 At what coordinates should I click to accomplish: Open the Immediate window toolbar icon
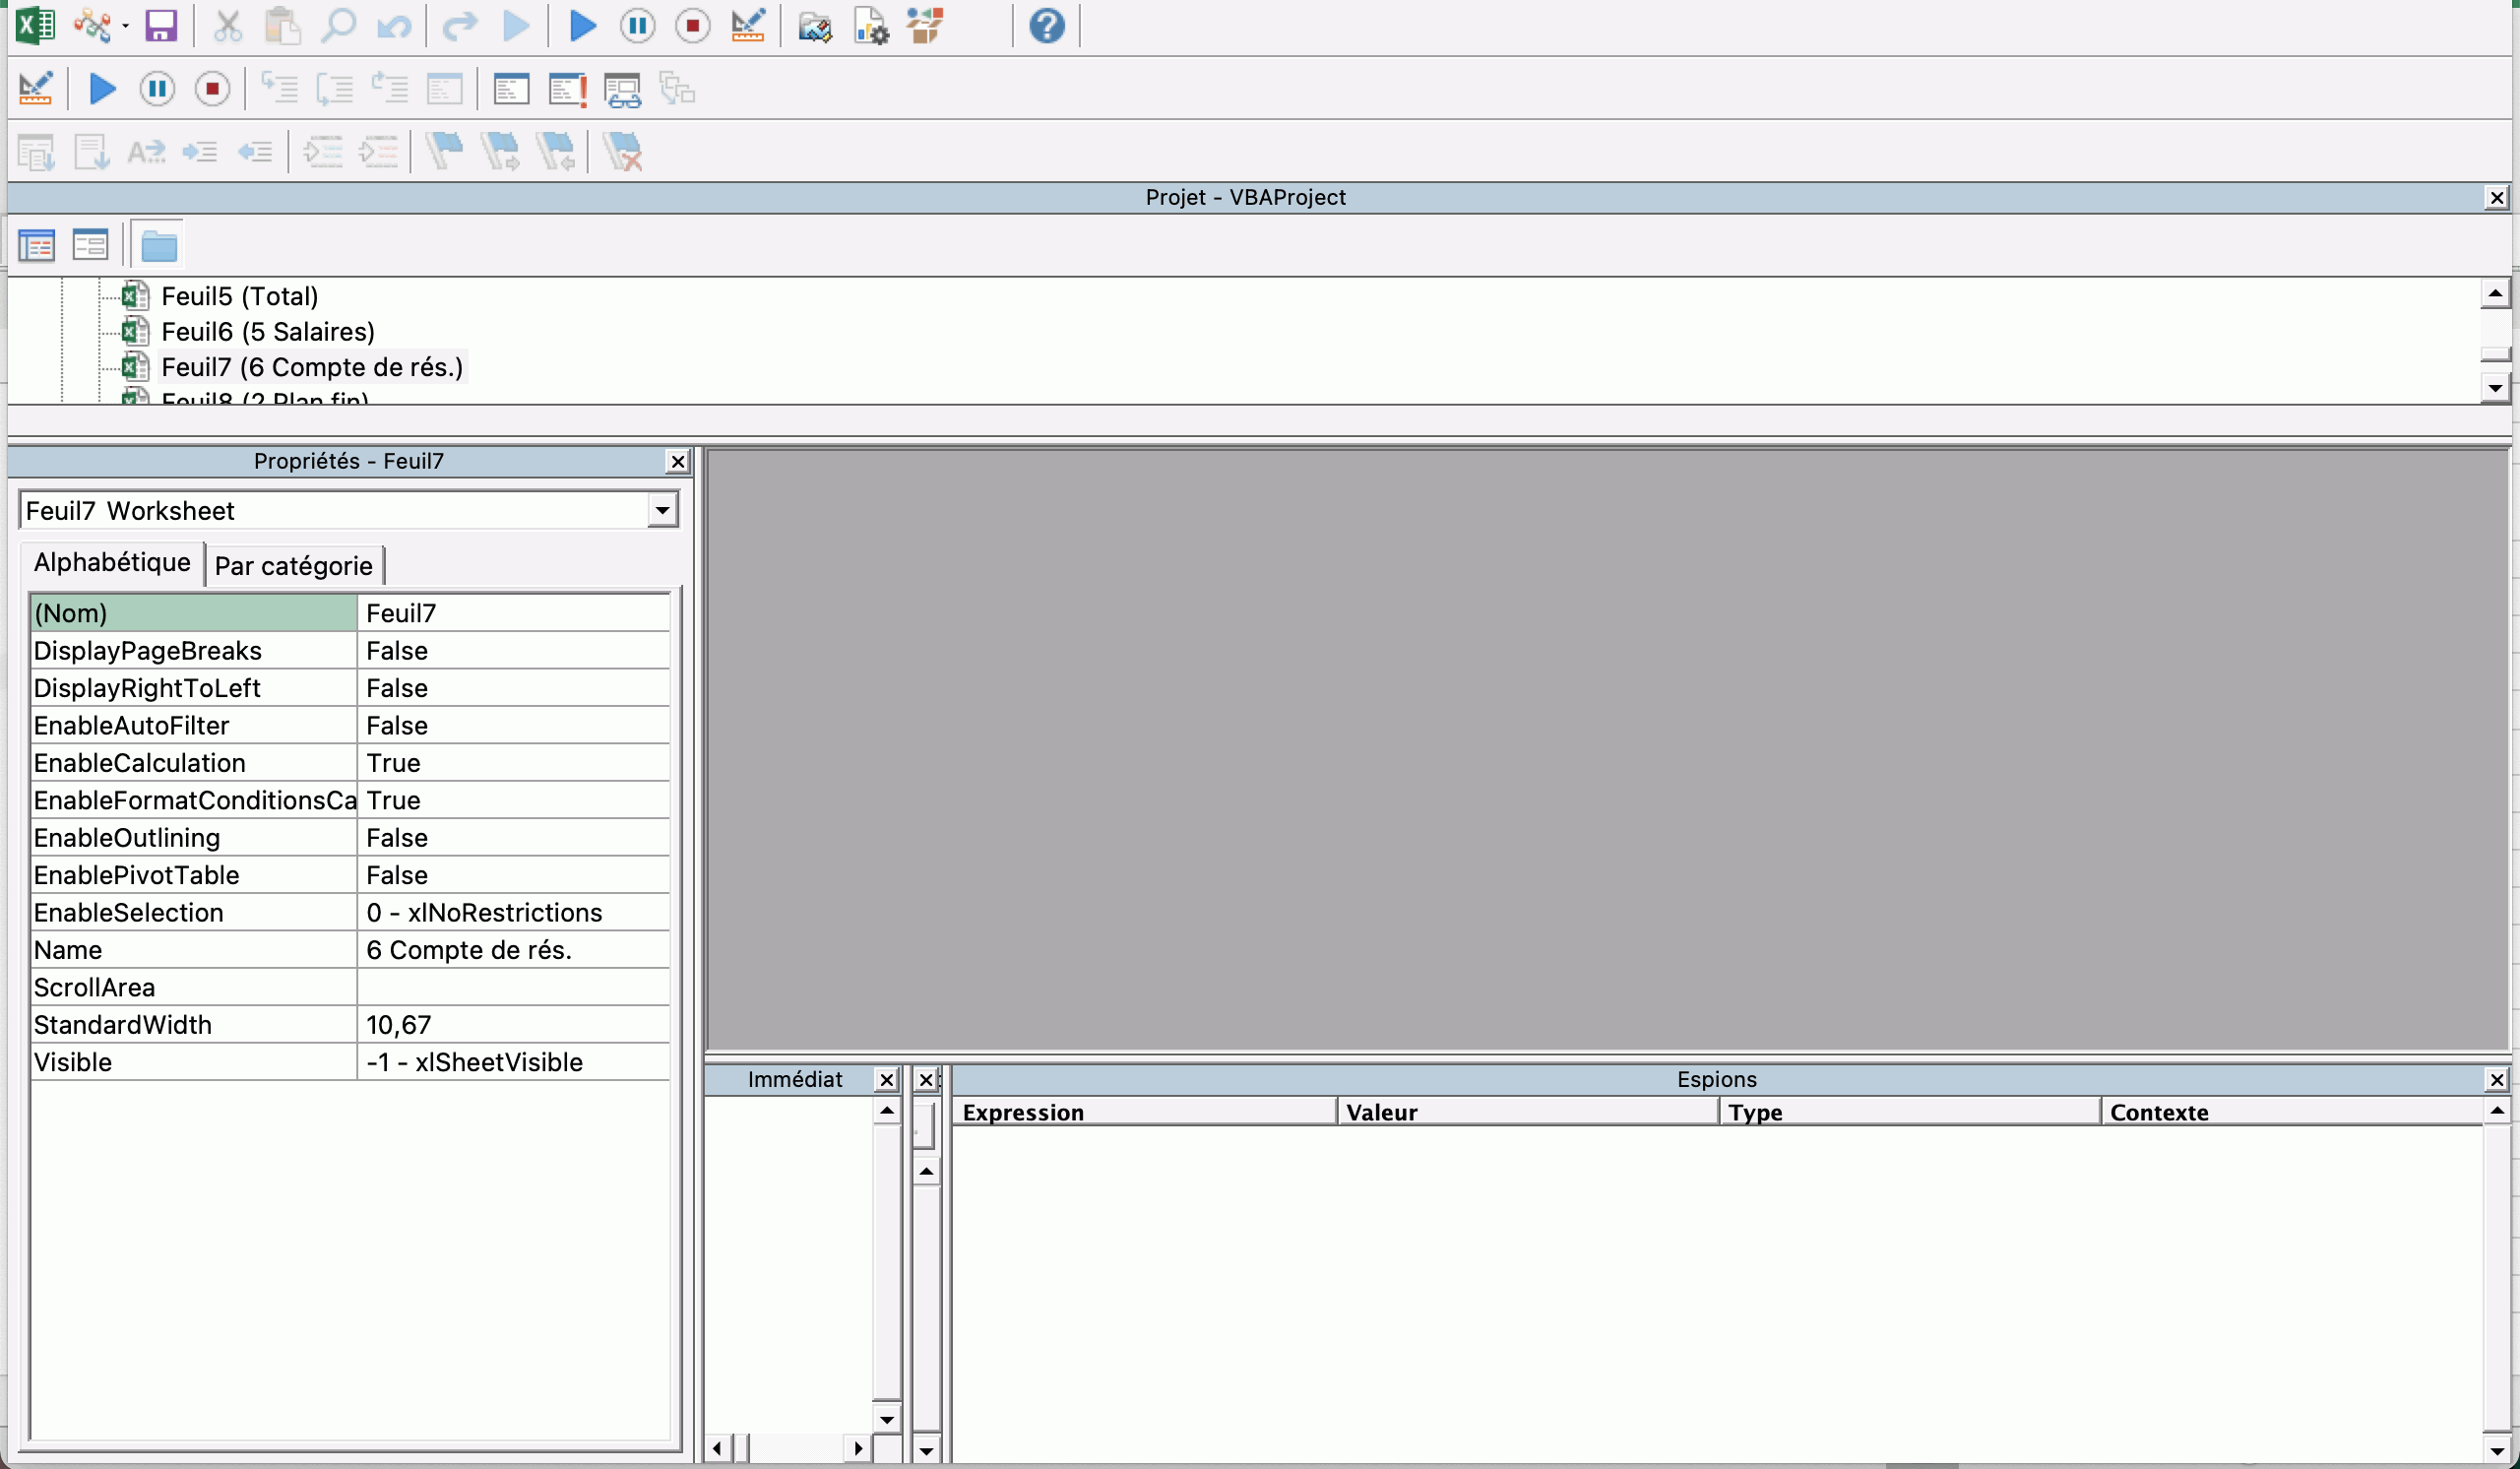pos(566,90)
